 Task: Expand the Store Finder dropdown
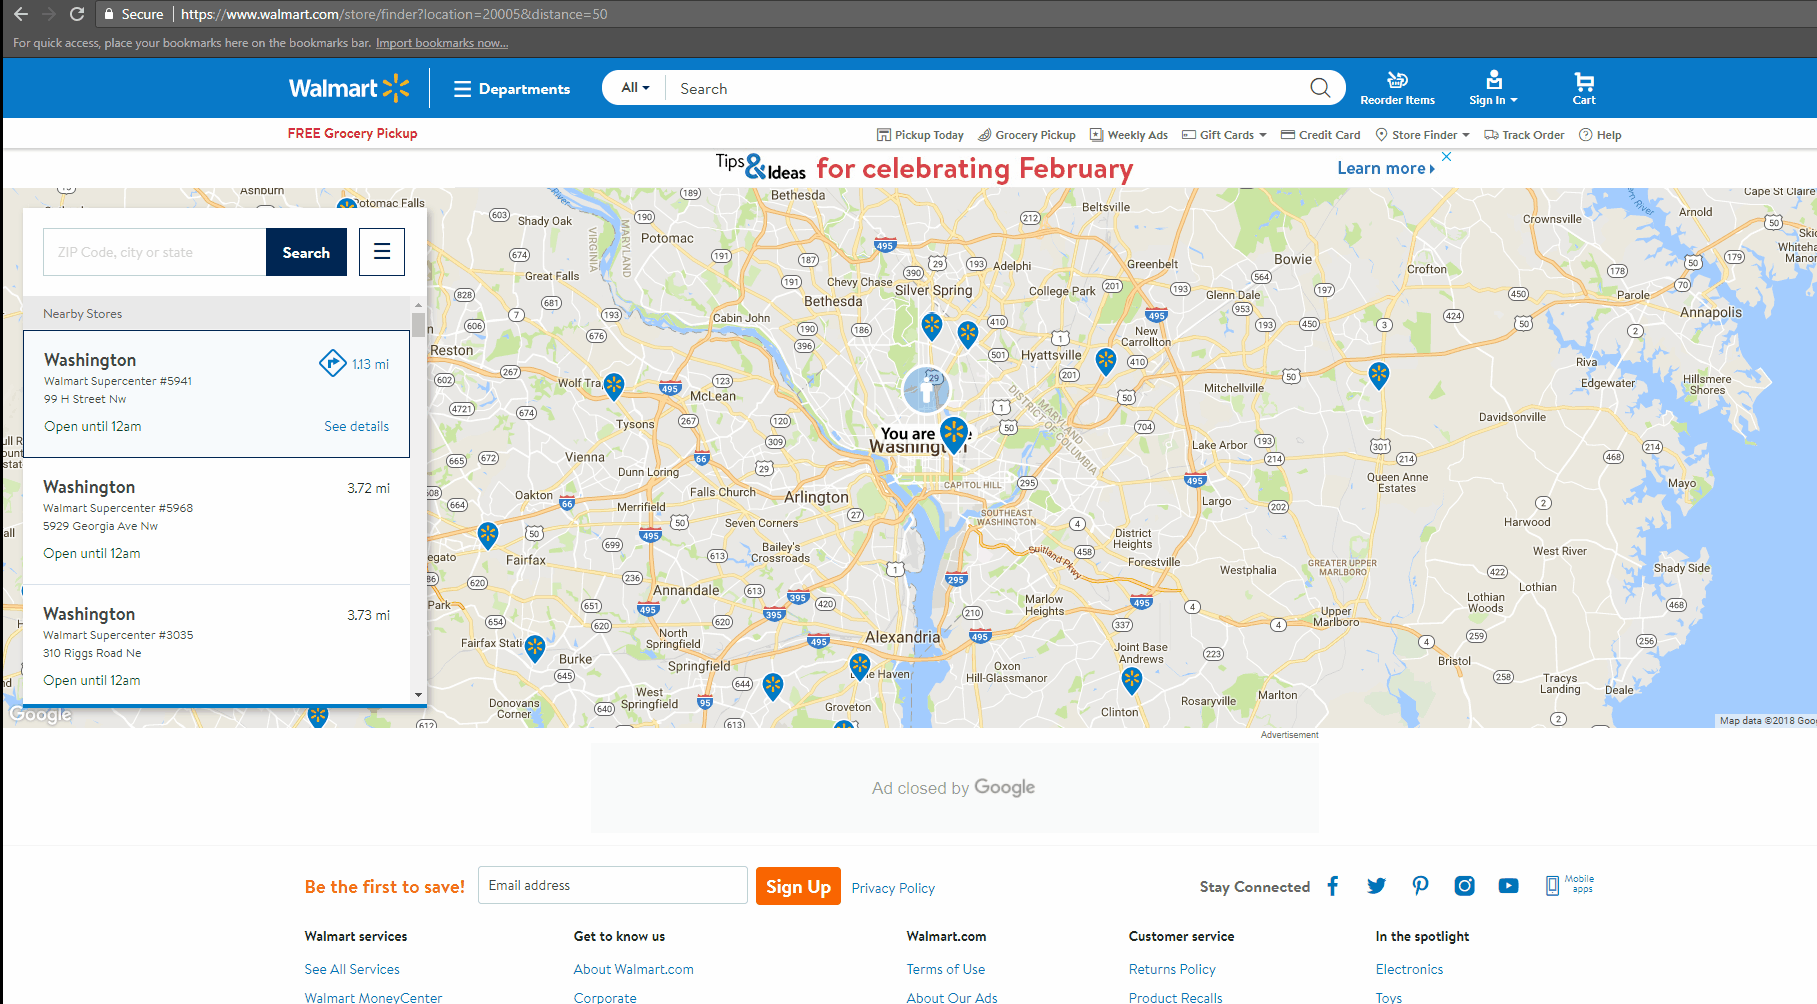(1422, 135)
